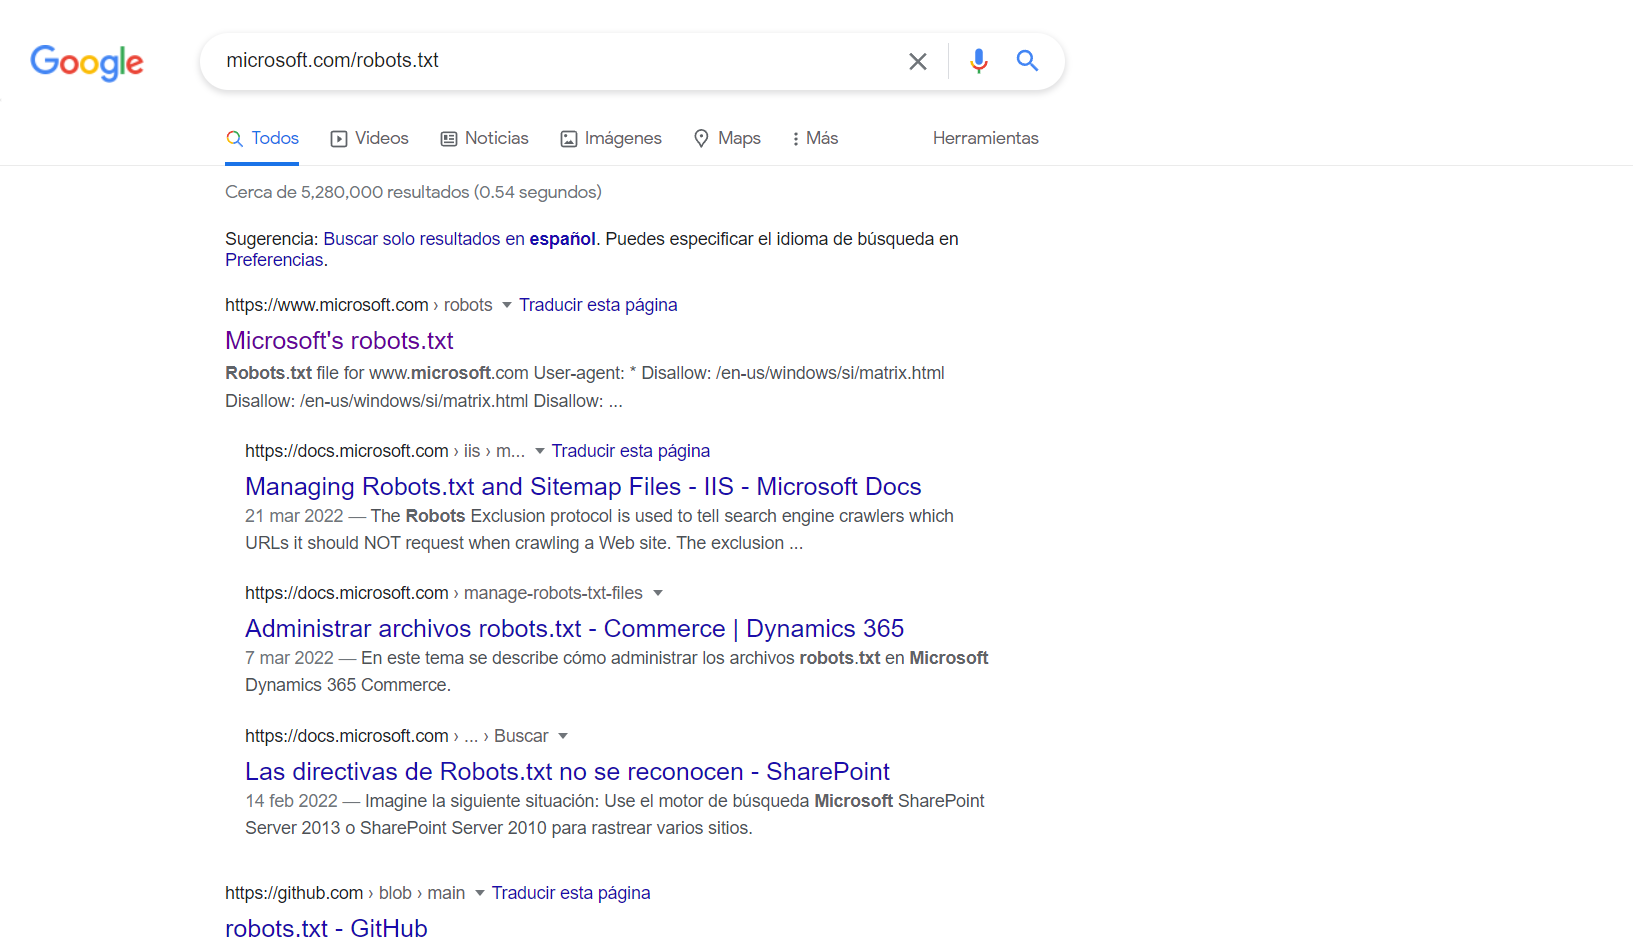
Task: Start voice search with the microphone icon
Action: pyautogui.click(x=978, y=61)
